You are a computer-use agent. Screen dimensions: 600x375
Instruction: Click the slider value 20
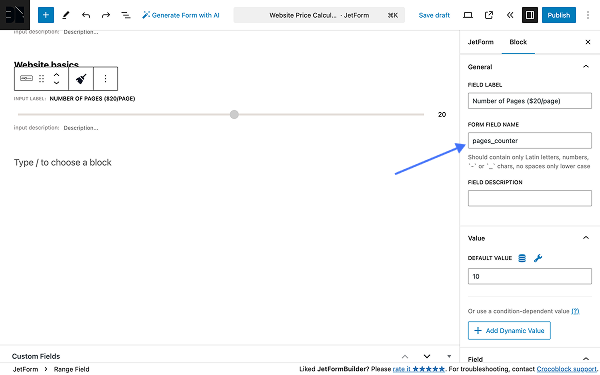(442, 114)
